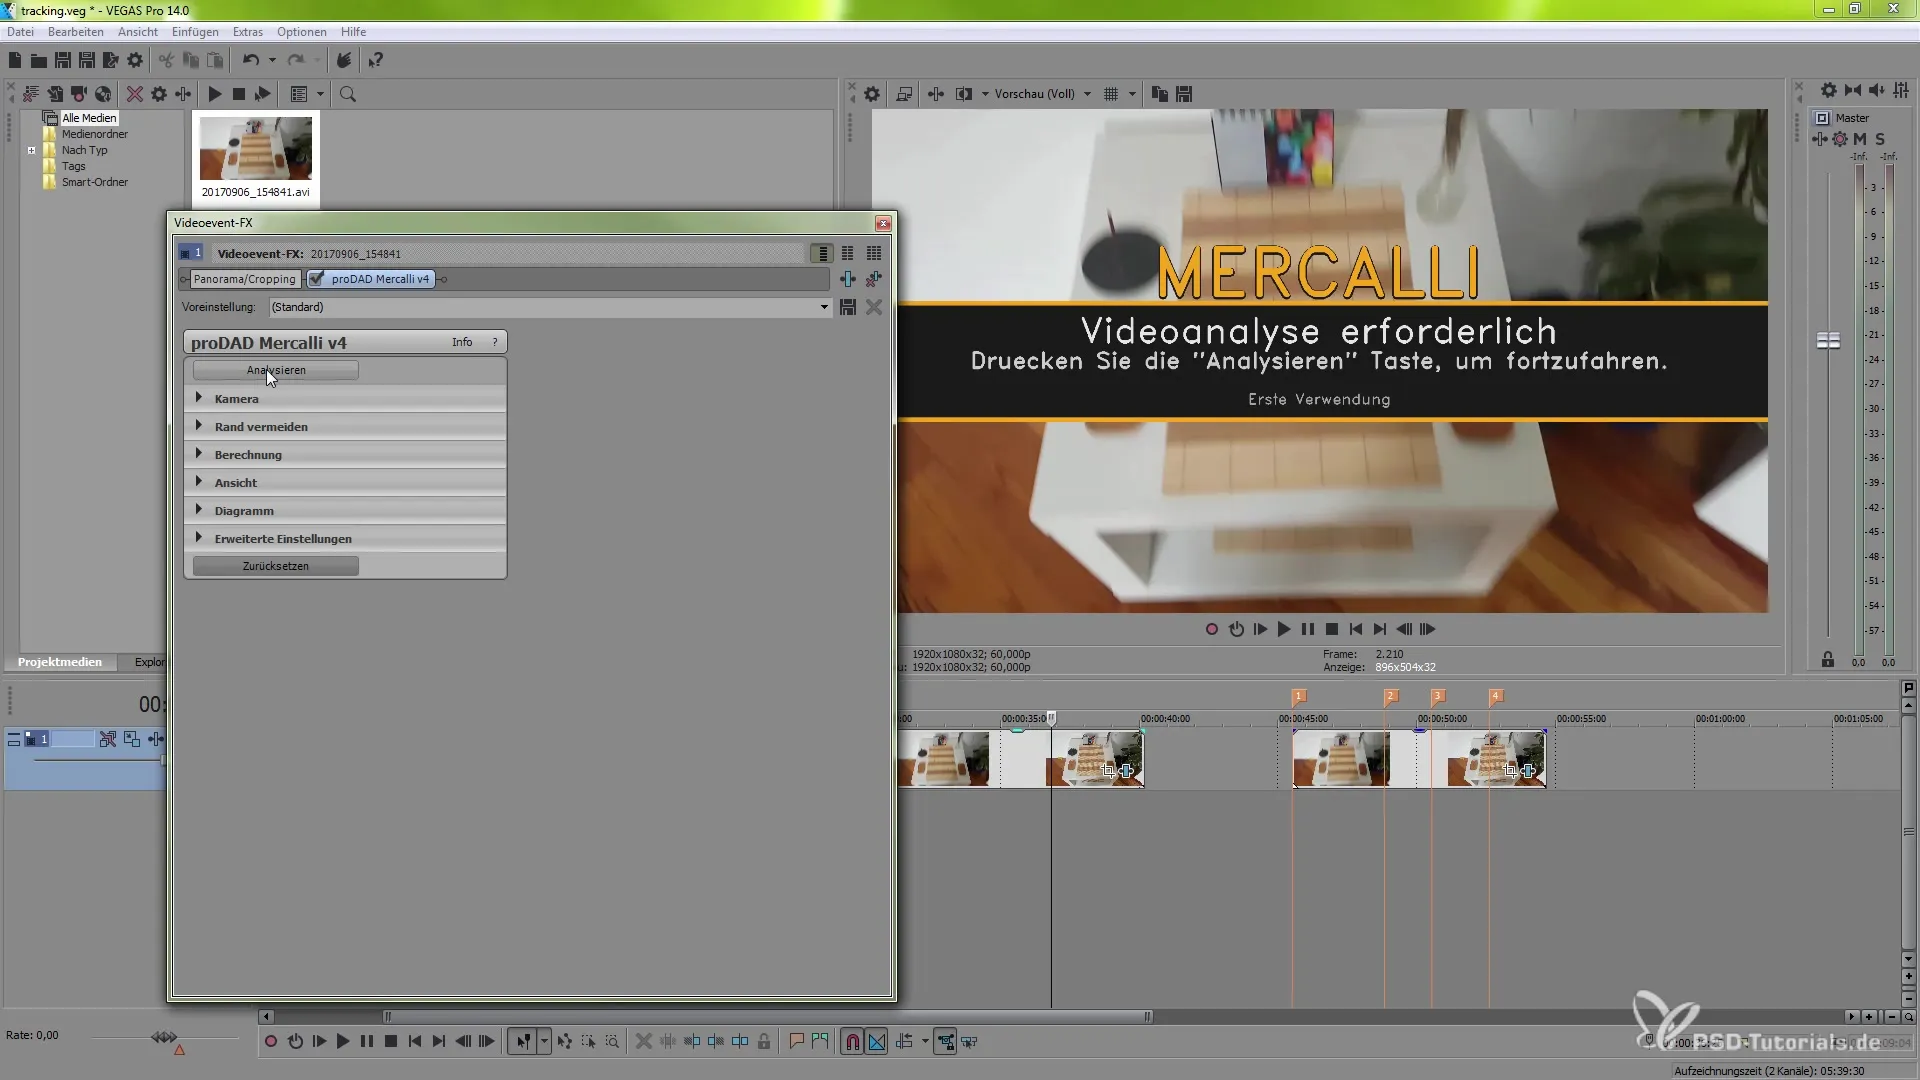The image size is (1920, 1080).
Task: Save preview snapshot to file icon
Action: 1184,94
